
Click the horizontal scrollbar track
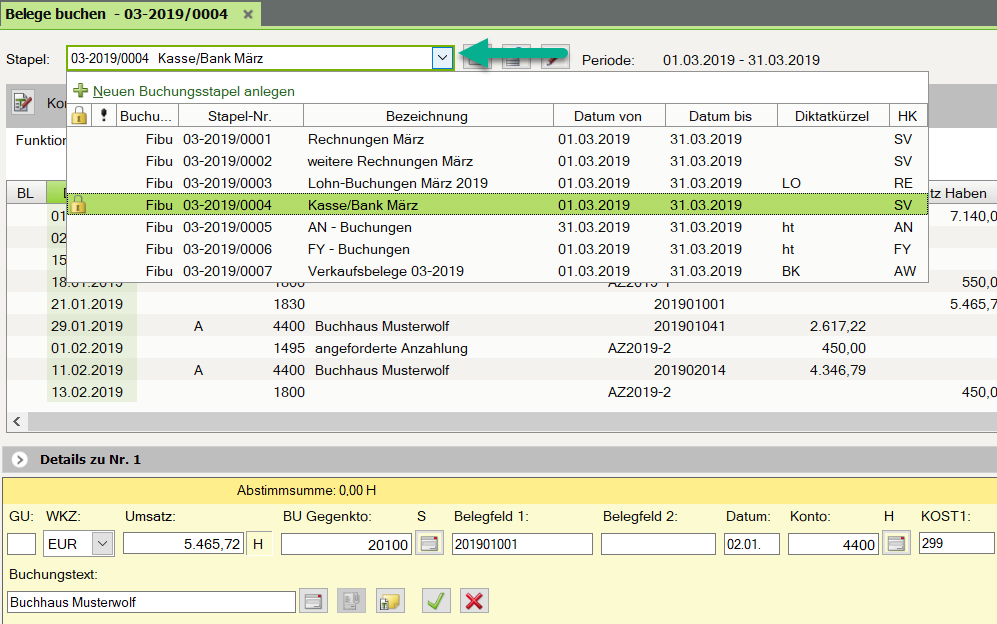coord(512,421)
